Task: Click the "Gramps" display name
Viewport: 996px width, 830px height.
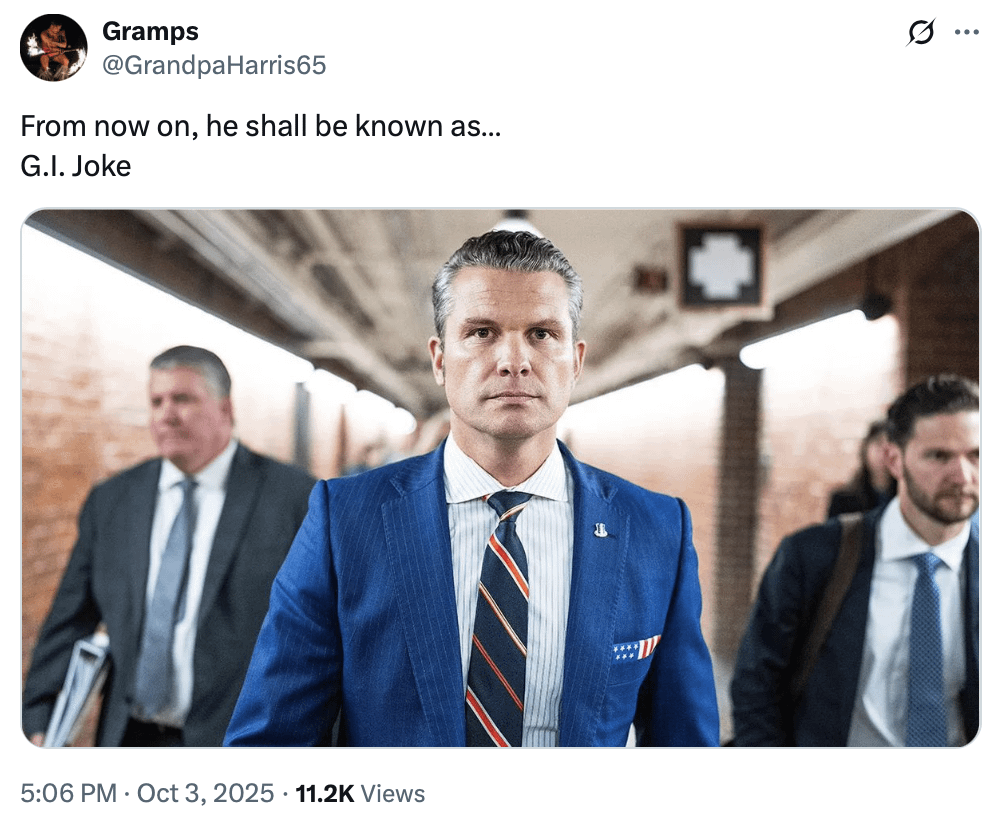Action: (150, 32)
